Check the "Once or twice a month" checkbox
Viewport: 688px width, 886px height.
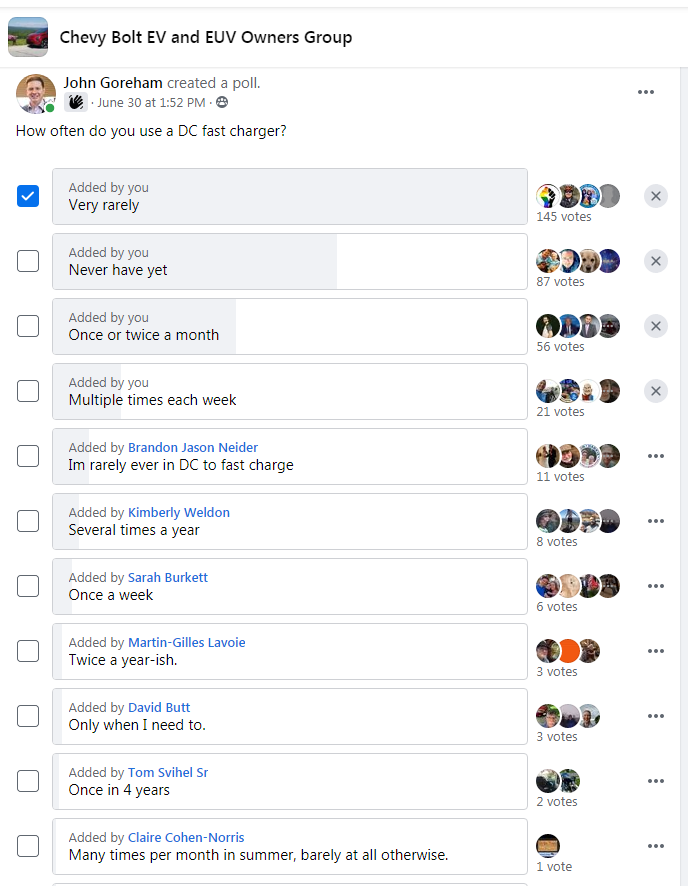click(28, 326)
